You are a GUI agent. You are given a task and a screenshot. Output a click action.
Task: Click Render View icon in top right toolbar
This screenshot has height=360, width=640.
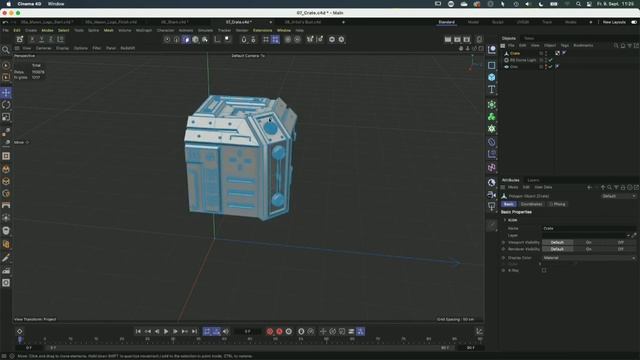[448, 40]
